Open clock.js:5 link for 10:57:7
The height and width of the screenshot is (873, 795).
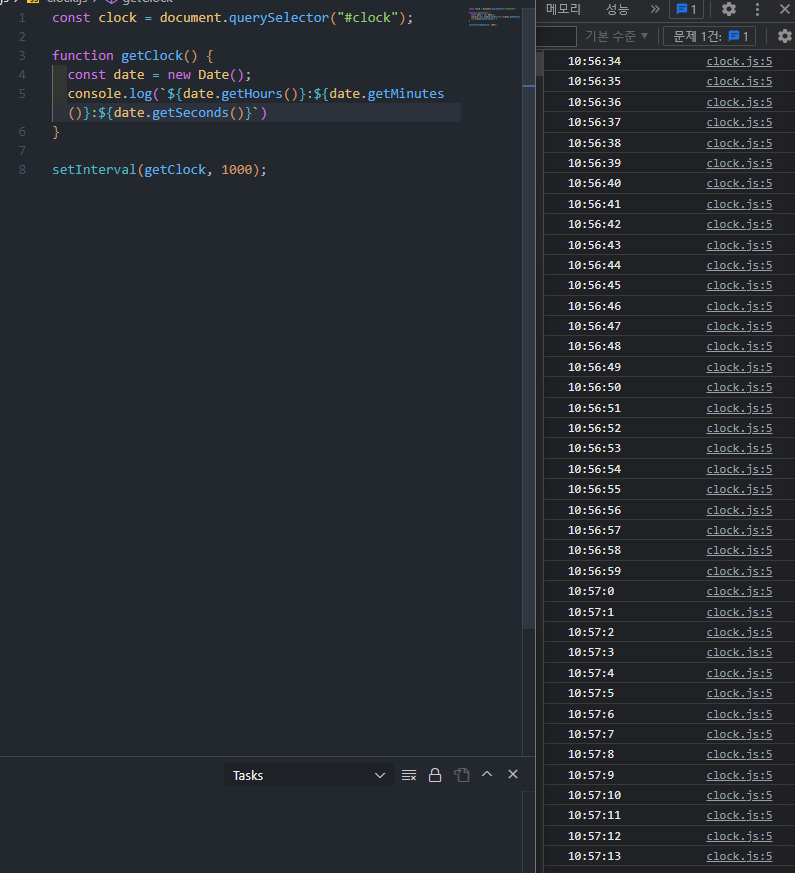739,734
